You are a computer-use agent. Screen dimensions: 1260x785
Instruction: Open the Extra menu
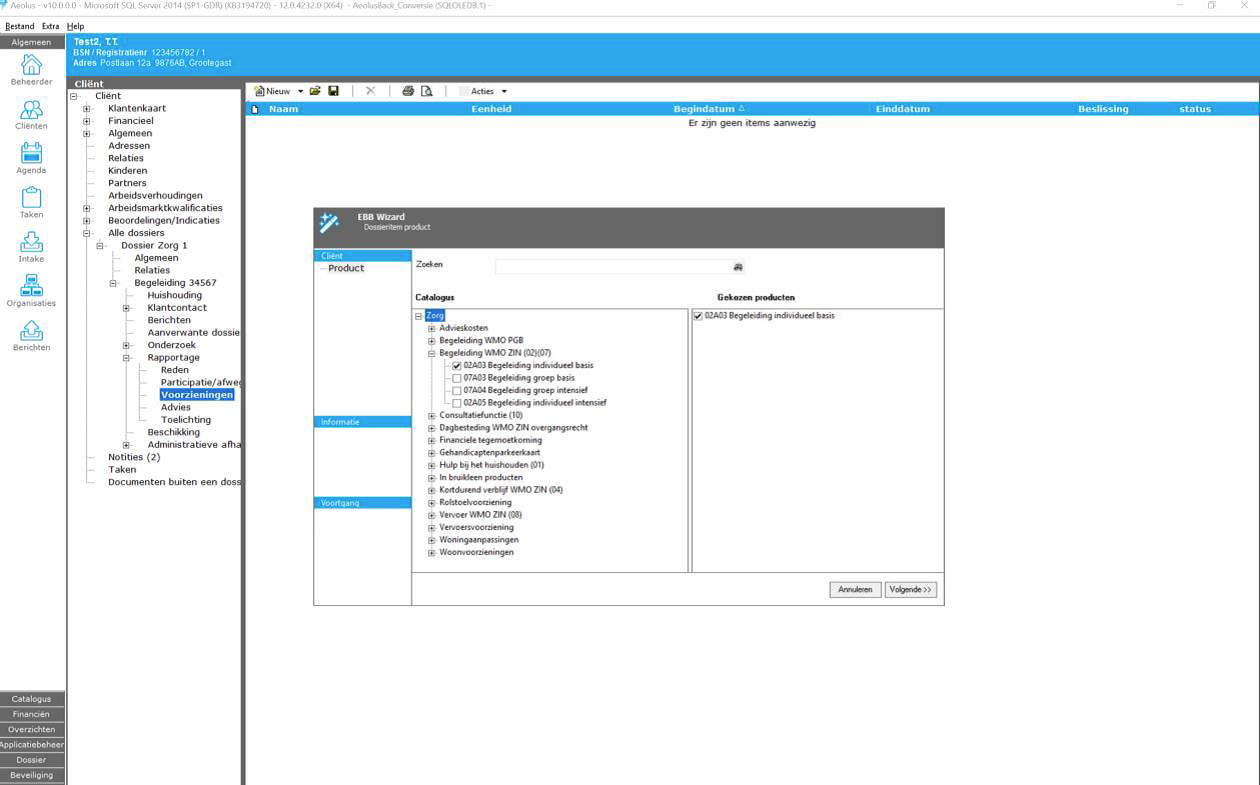[50, 26]
